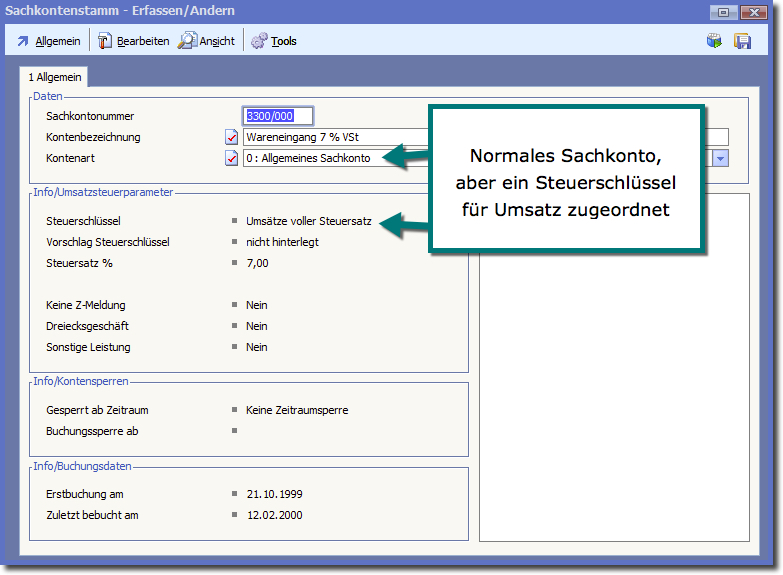Click the Steuerschlüssel value Umsätze voller Steuersatz
This screenshot has width=783, height=575.
click(x=308, y=221)
